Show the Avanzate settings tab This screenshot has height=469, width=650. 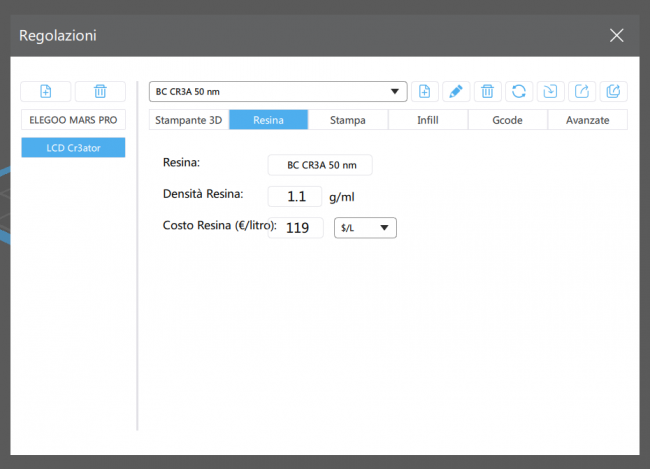(x=587, y=120)
